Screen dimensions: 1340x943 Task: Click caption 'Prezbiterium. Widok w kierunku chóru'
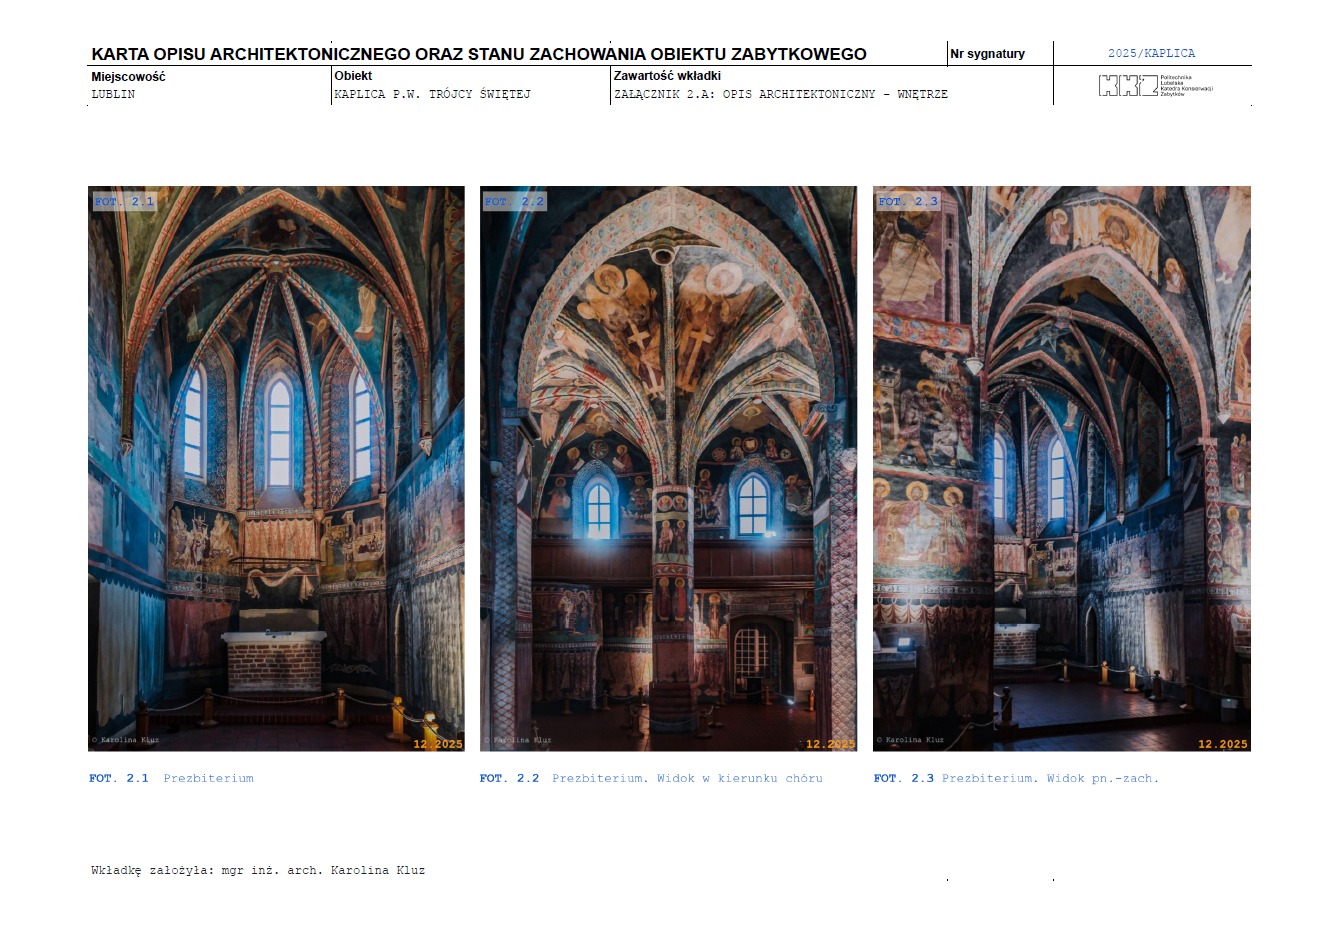(x=687, y=778)
